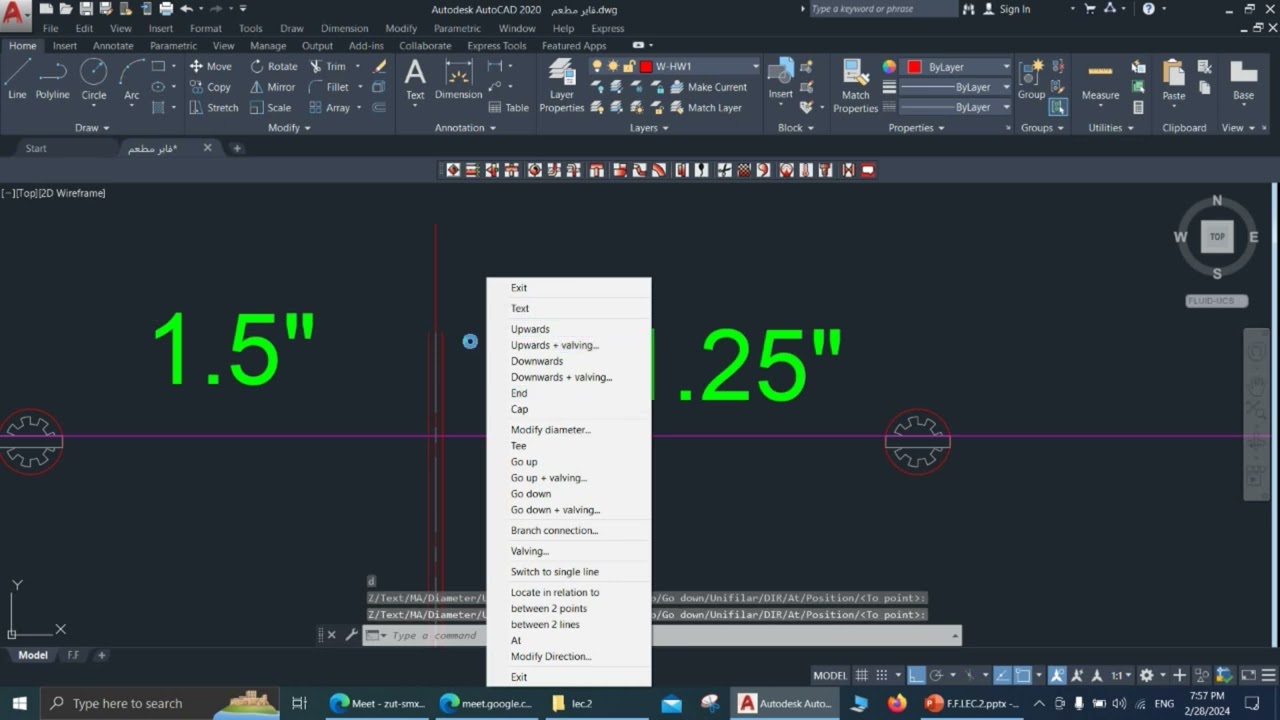Activate the Rotate tool
This screenshot has width=1280, height=720.
point(274,66)
